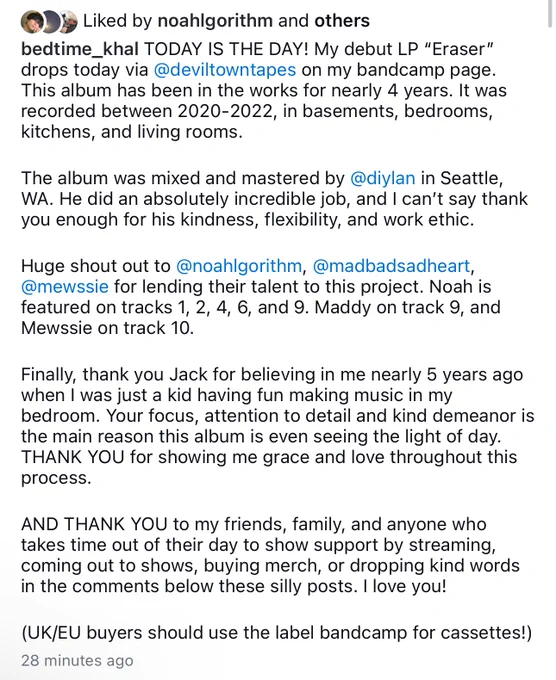The image size is (556, 680).
Task: Open @noahlgorithm mention in the shout out
Action: click(239, 266)
